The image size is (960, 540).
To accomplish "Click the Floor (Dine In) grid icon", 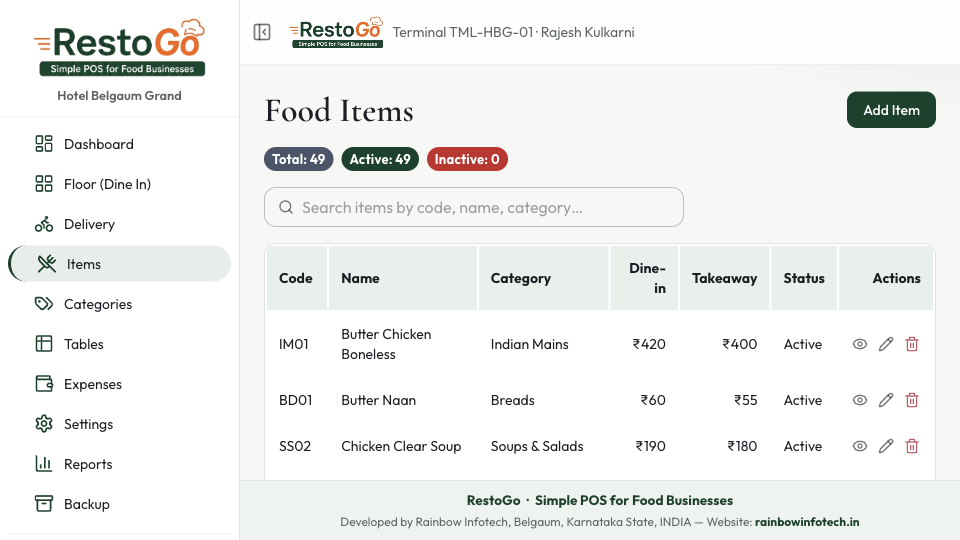I will (x=44, y=184).
